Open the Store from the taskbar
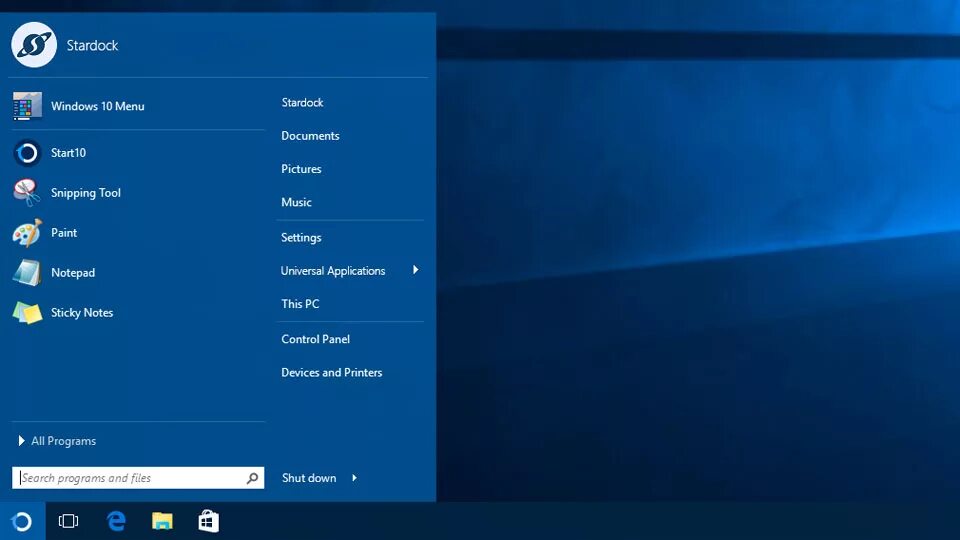The image size is (960, 540). 209,522
